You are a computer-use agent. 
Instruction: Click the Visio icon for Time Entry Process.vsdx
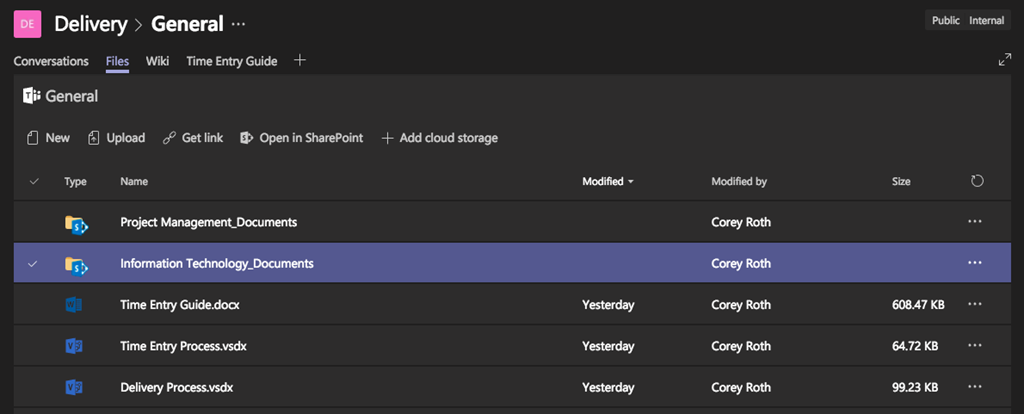(74, 345)
